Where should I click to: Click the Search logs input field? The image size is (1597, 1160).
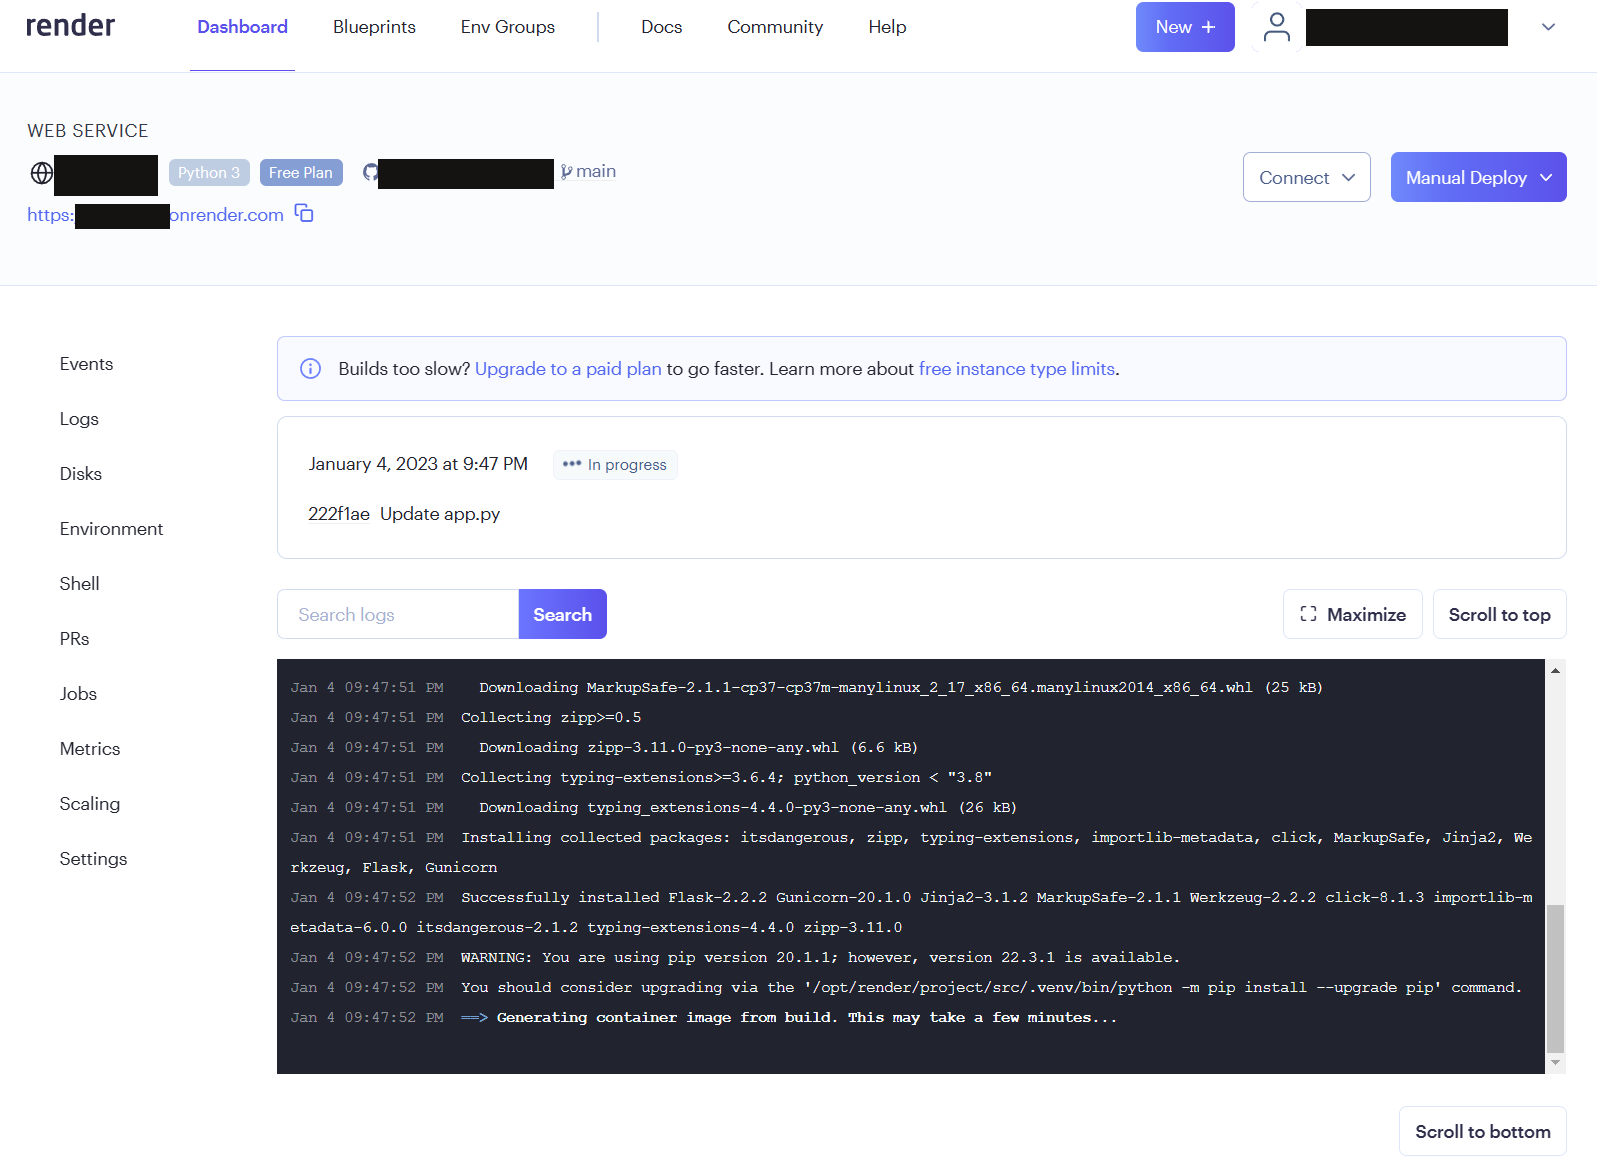coord(398,614)
